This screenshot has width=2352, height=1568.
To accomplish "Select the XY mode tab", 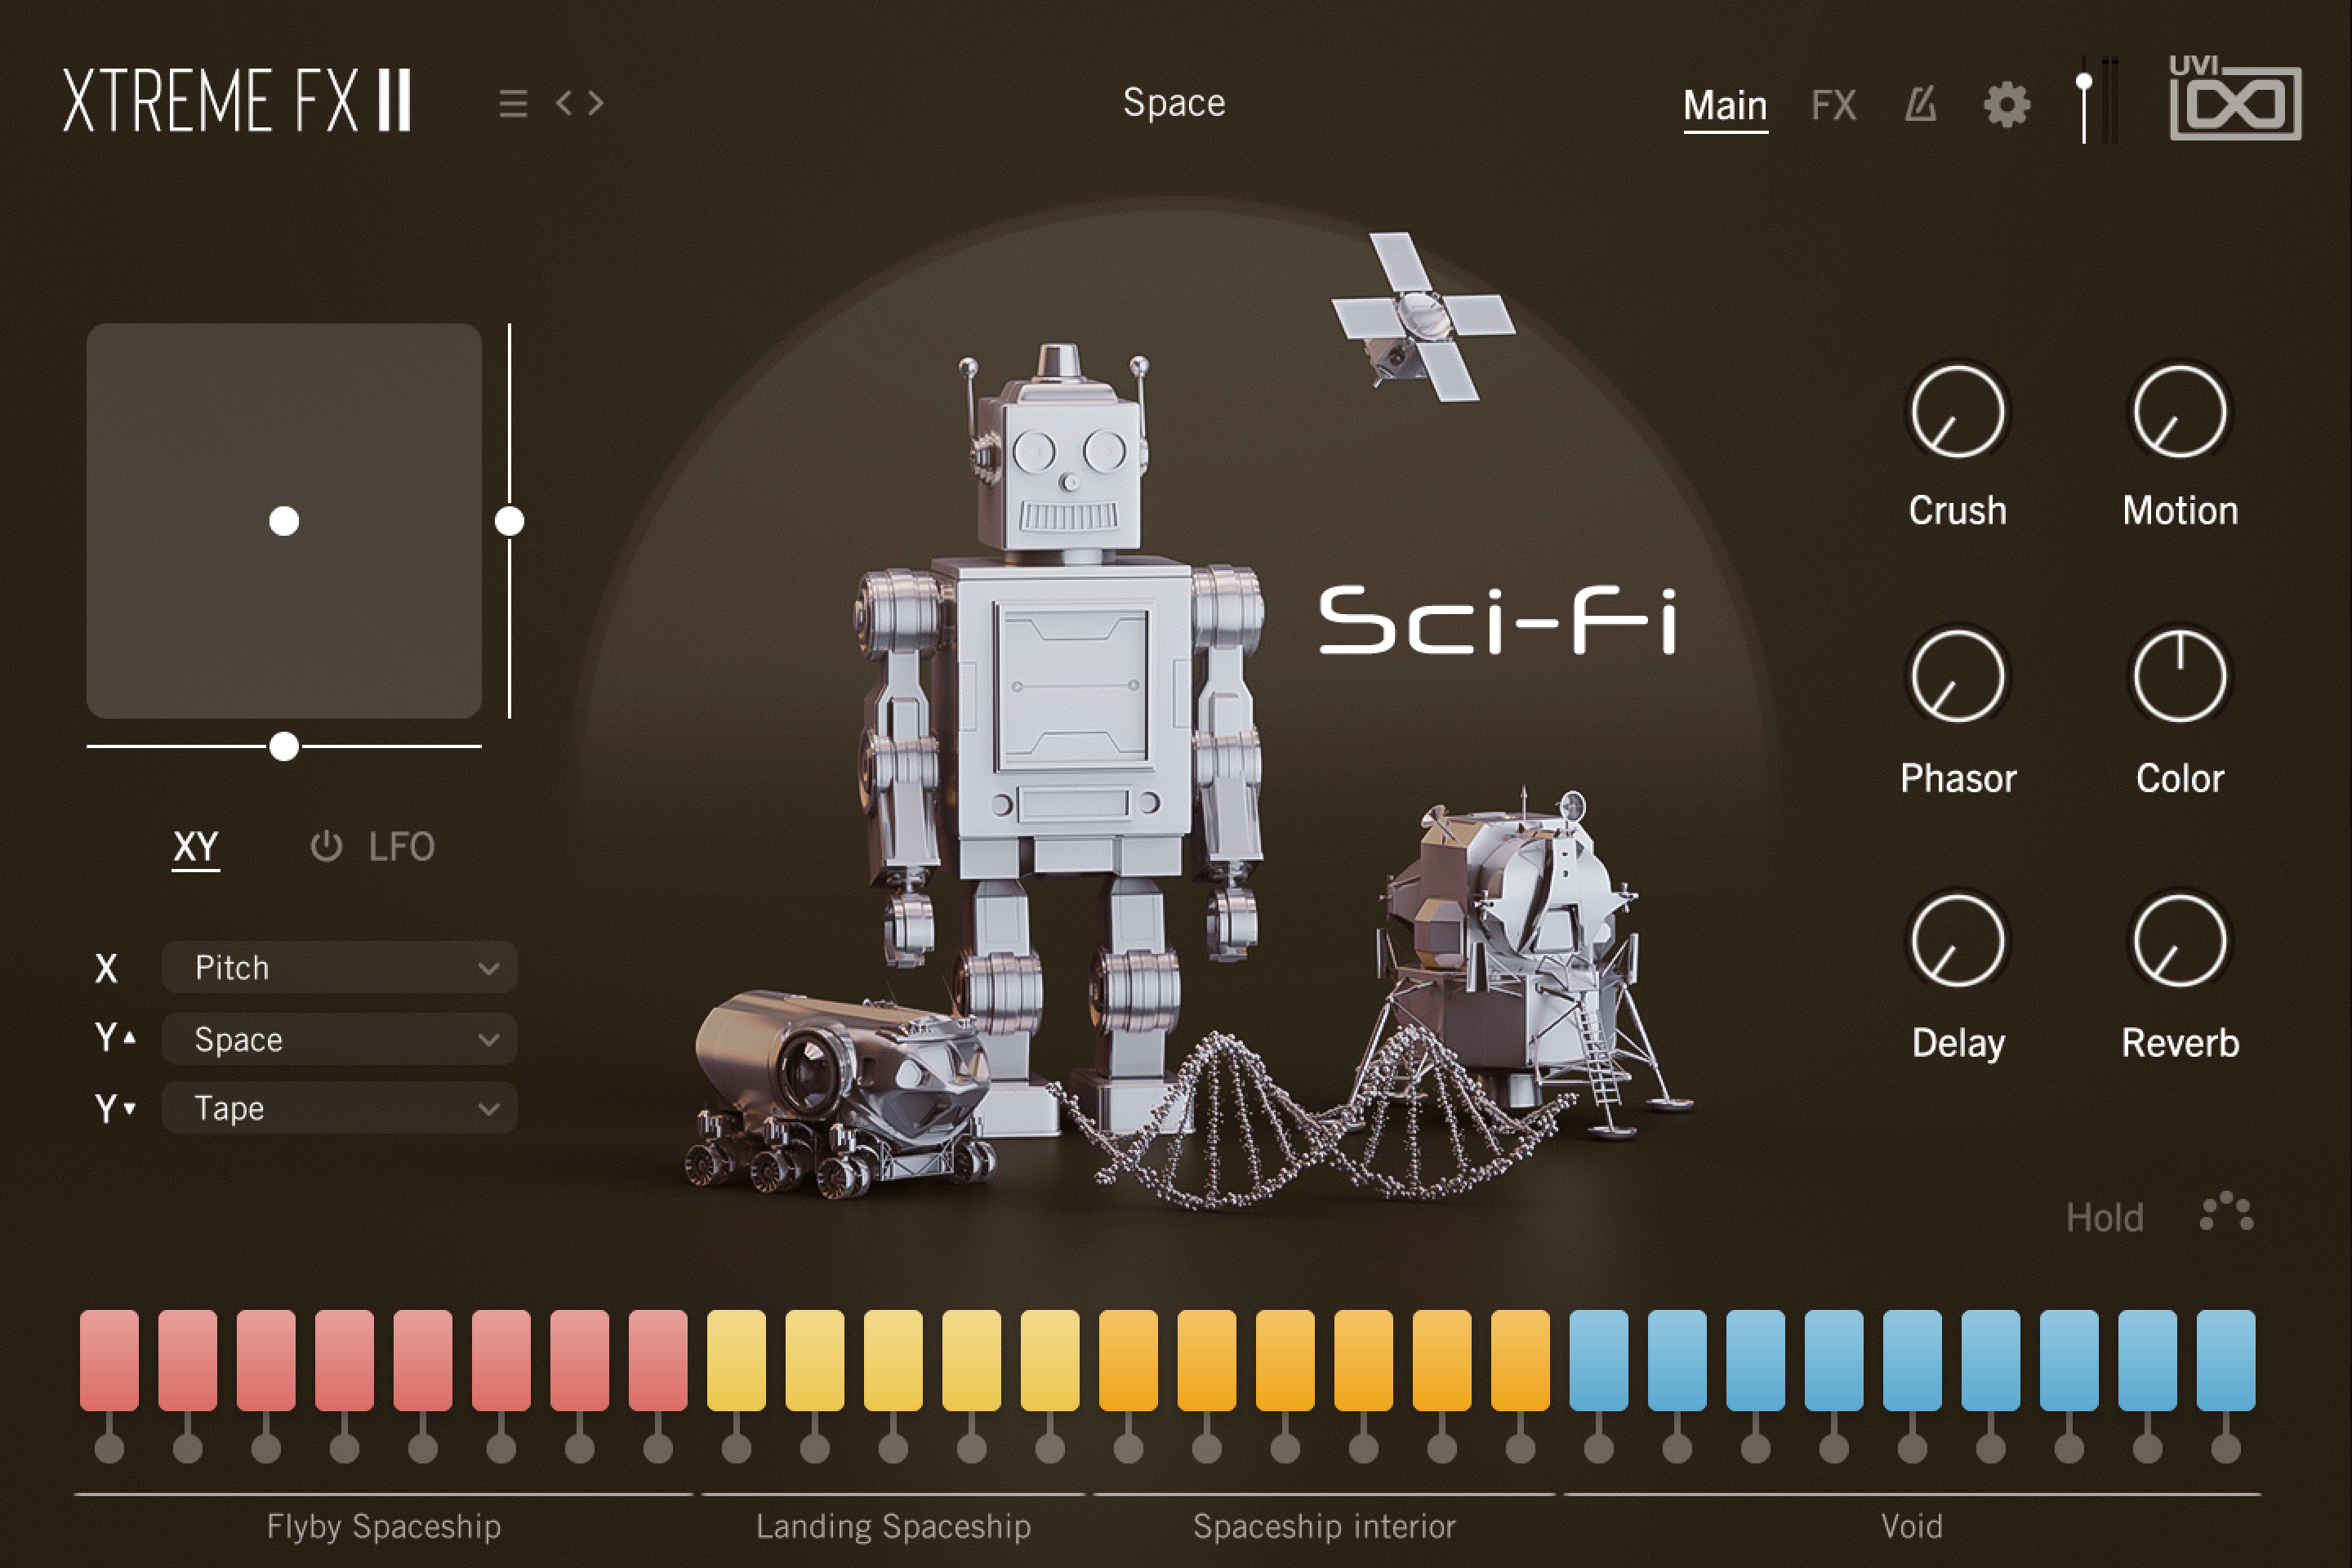I will [195, 847].
